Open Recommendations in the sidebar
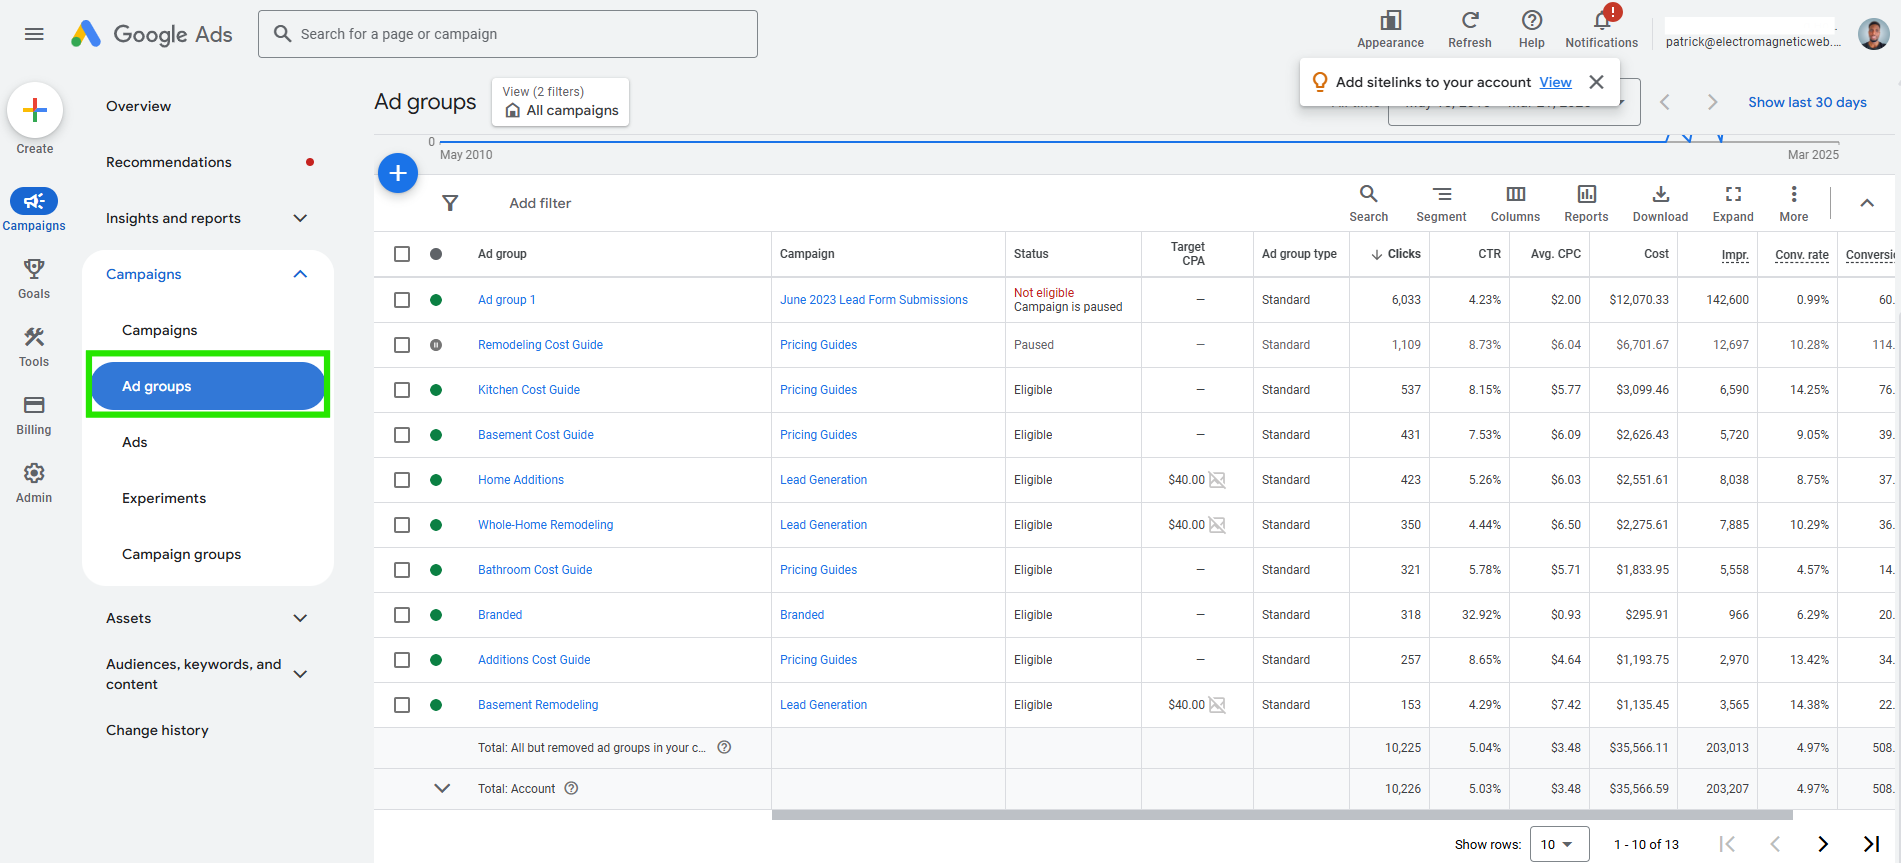 (168, 162)
